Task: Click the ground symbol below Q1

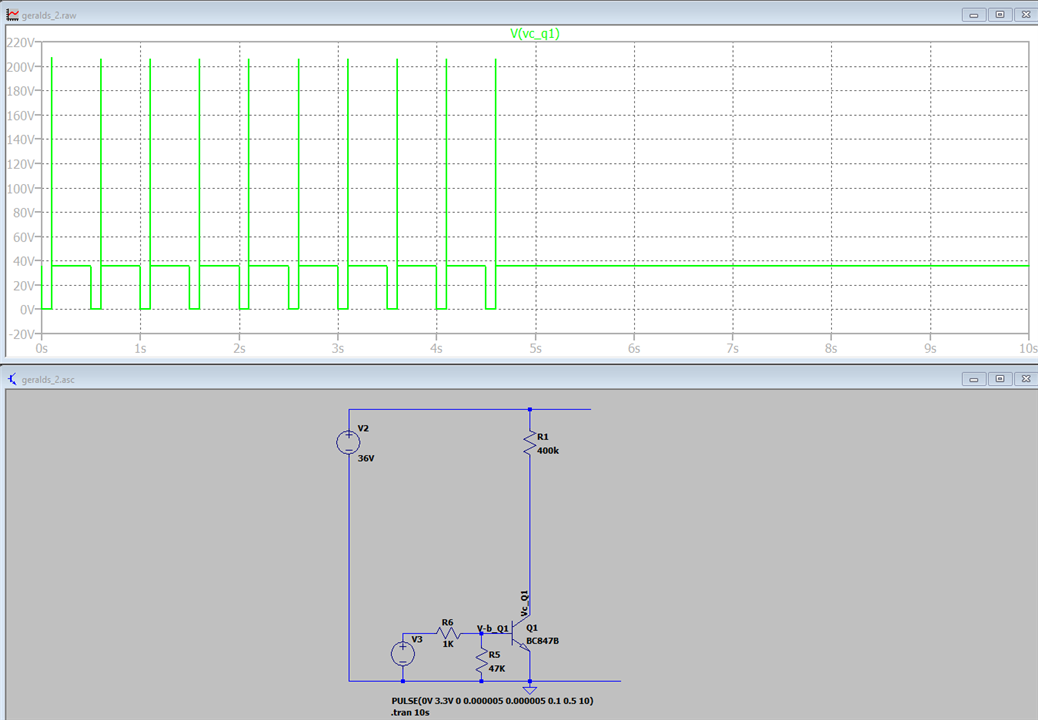Action: tap(529, 689)
